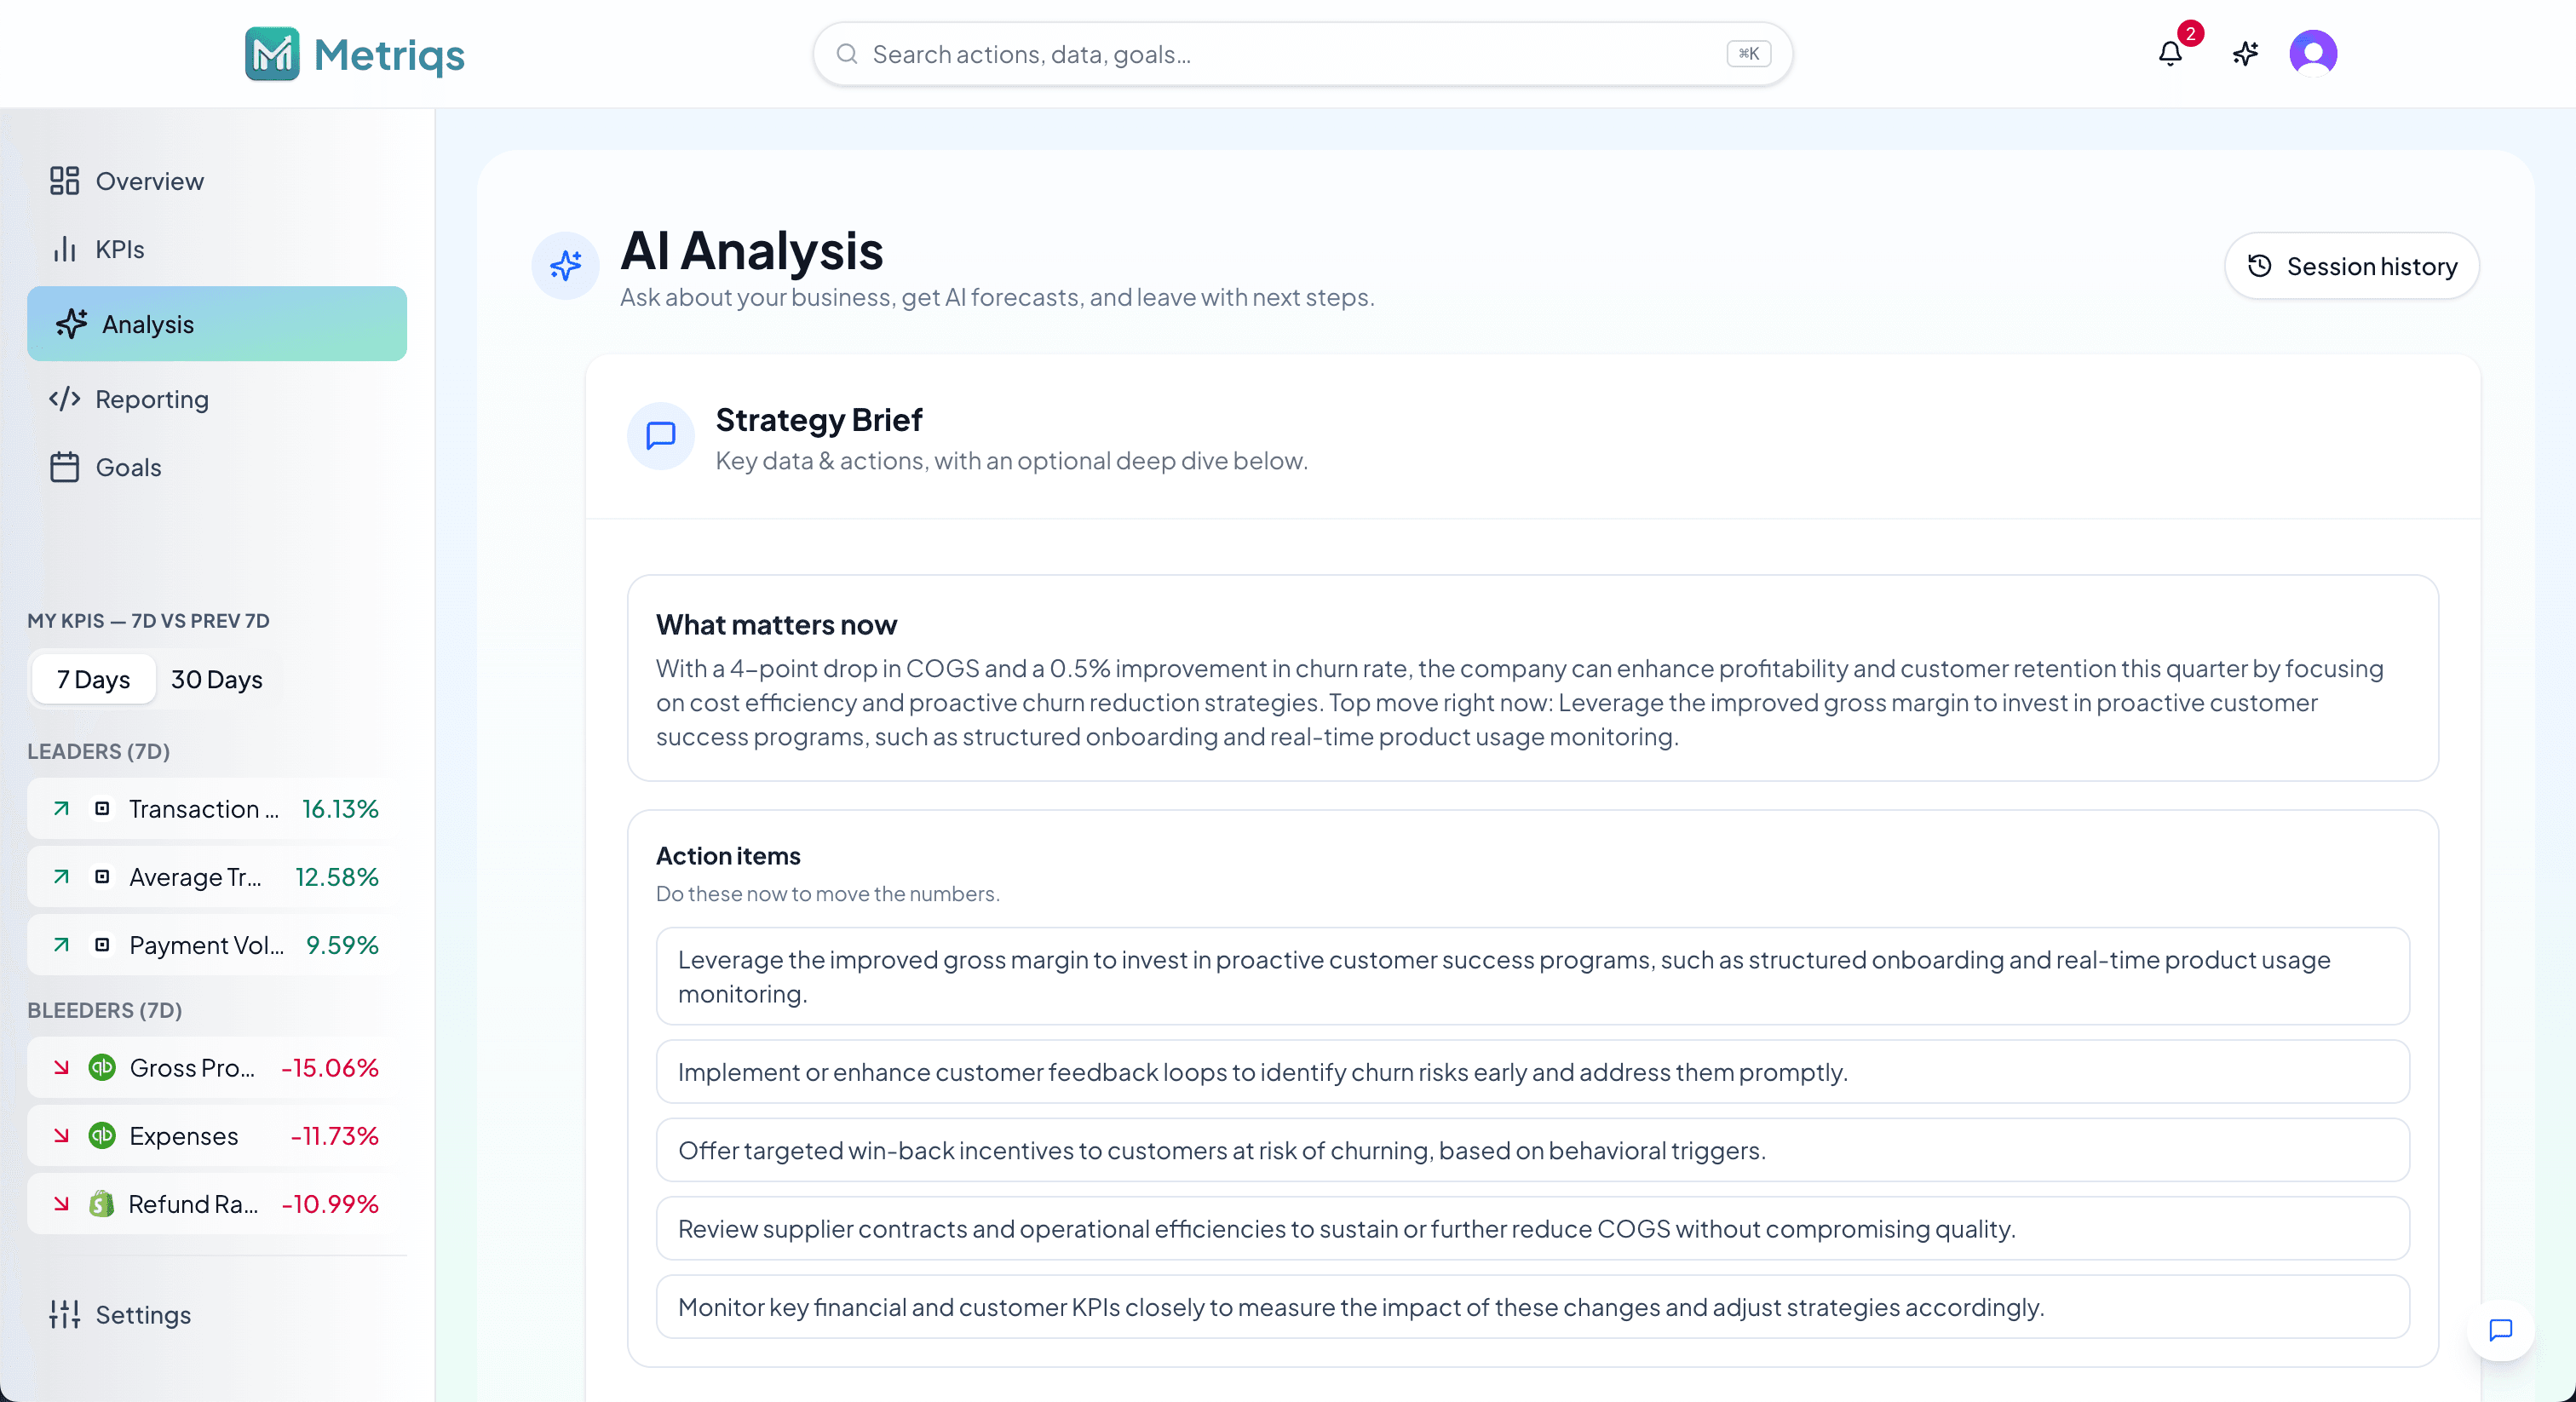Focus the search actions input field
The width and height of the screenshot is (2576, 1402).
pyautogui.click(x=1290, y=54)
